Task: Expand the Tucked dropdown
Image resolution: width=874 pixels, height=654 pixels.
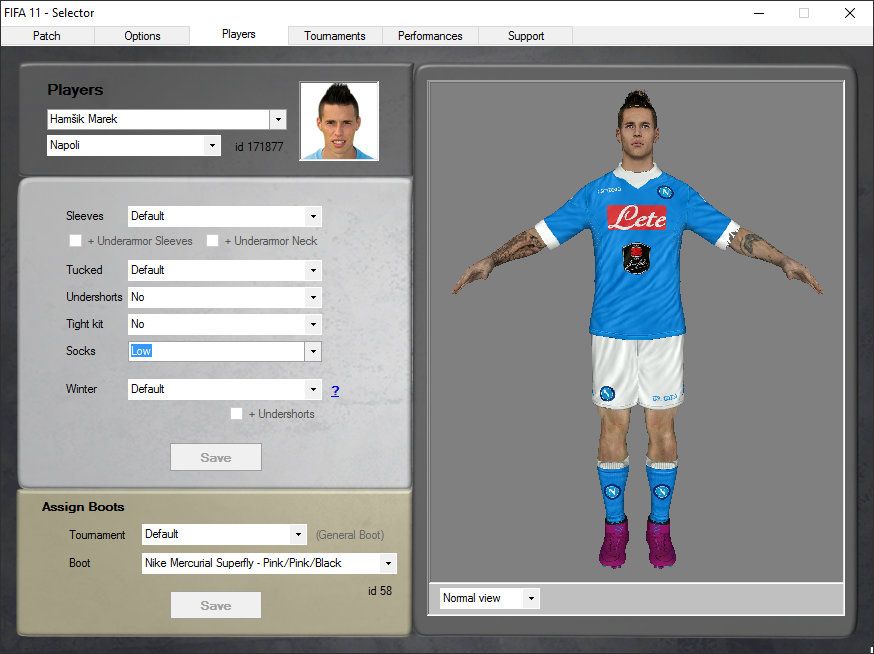Action: (312, 270)
